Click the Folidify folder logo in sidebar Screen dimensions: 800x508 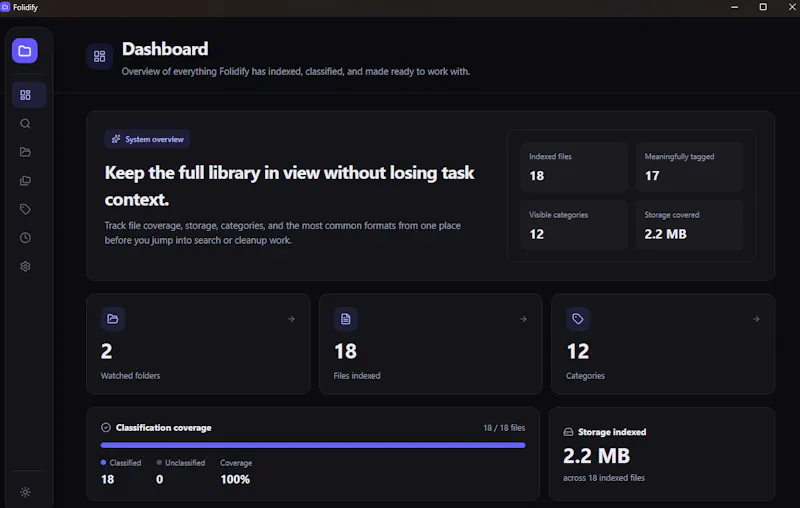(x=25, y=50)
